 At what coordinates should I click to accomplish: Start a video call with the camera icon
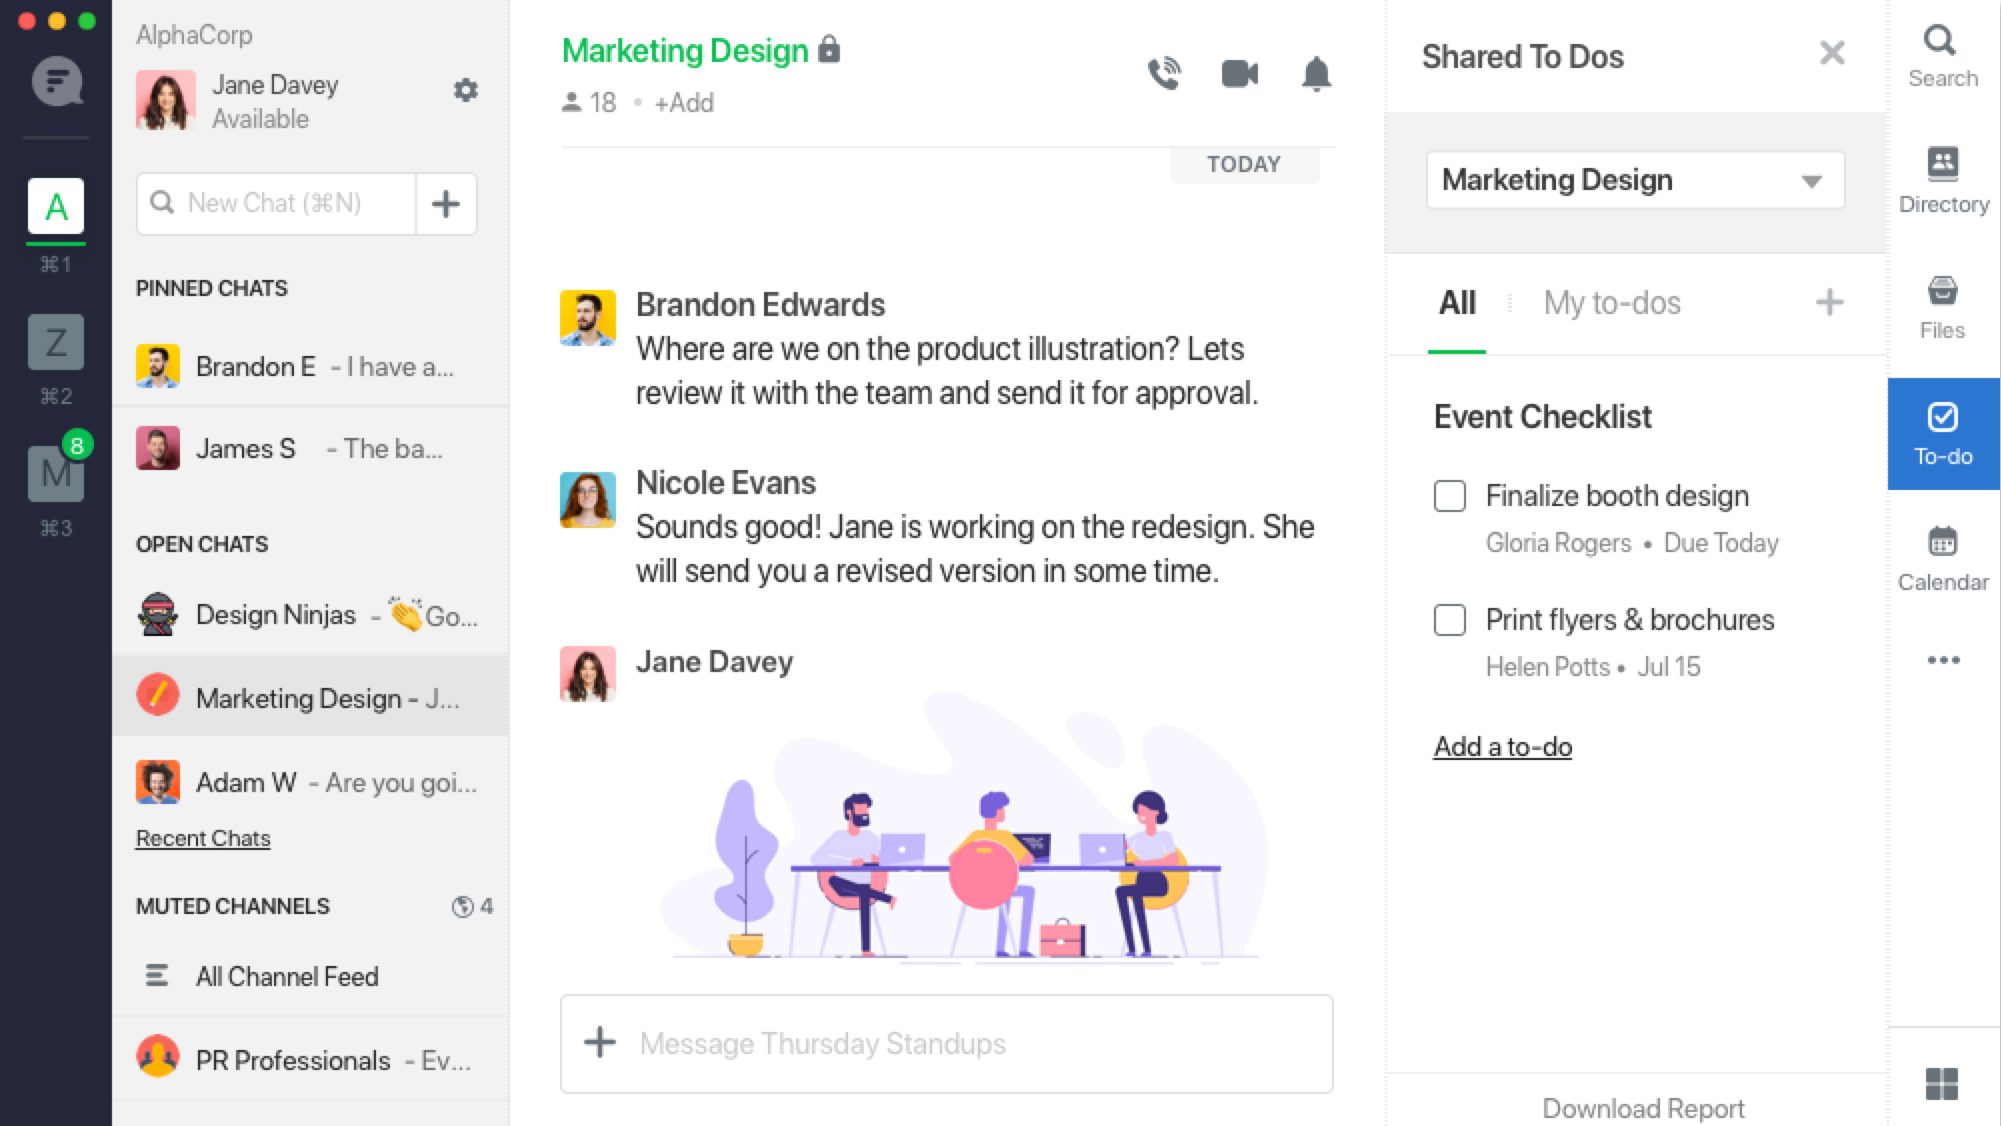pos(1240,74)
